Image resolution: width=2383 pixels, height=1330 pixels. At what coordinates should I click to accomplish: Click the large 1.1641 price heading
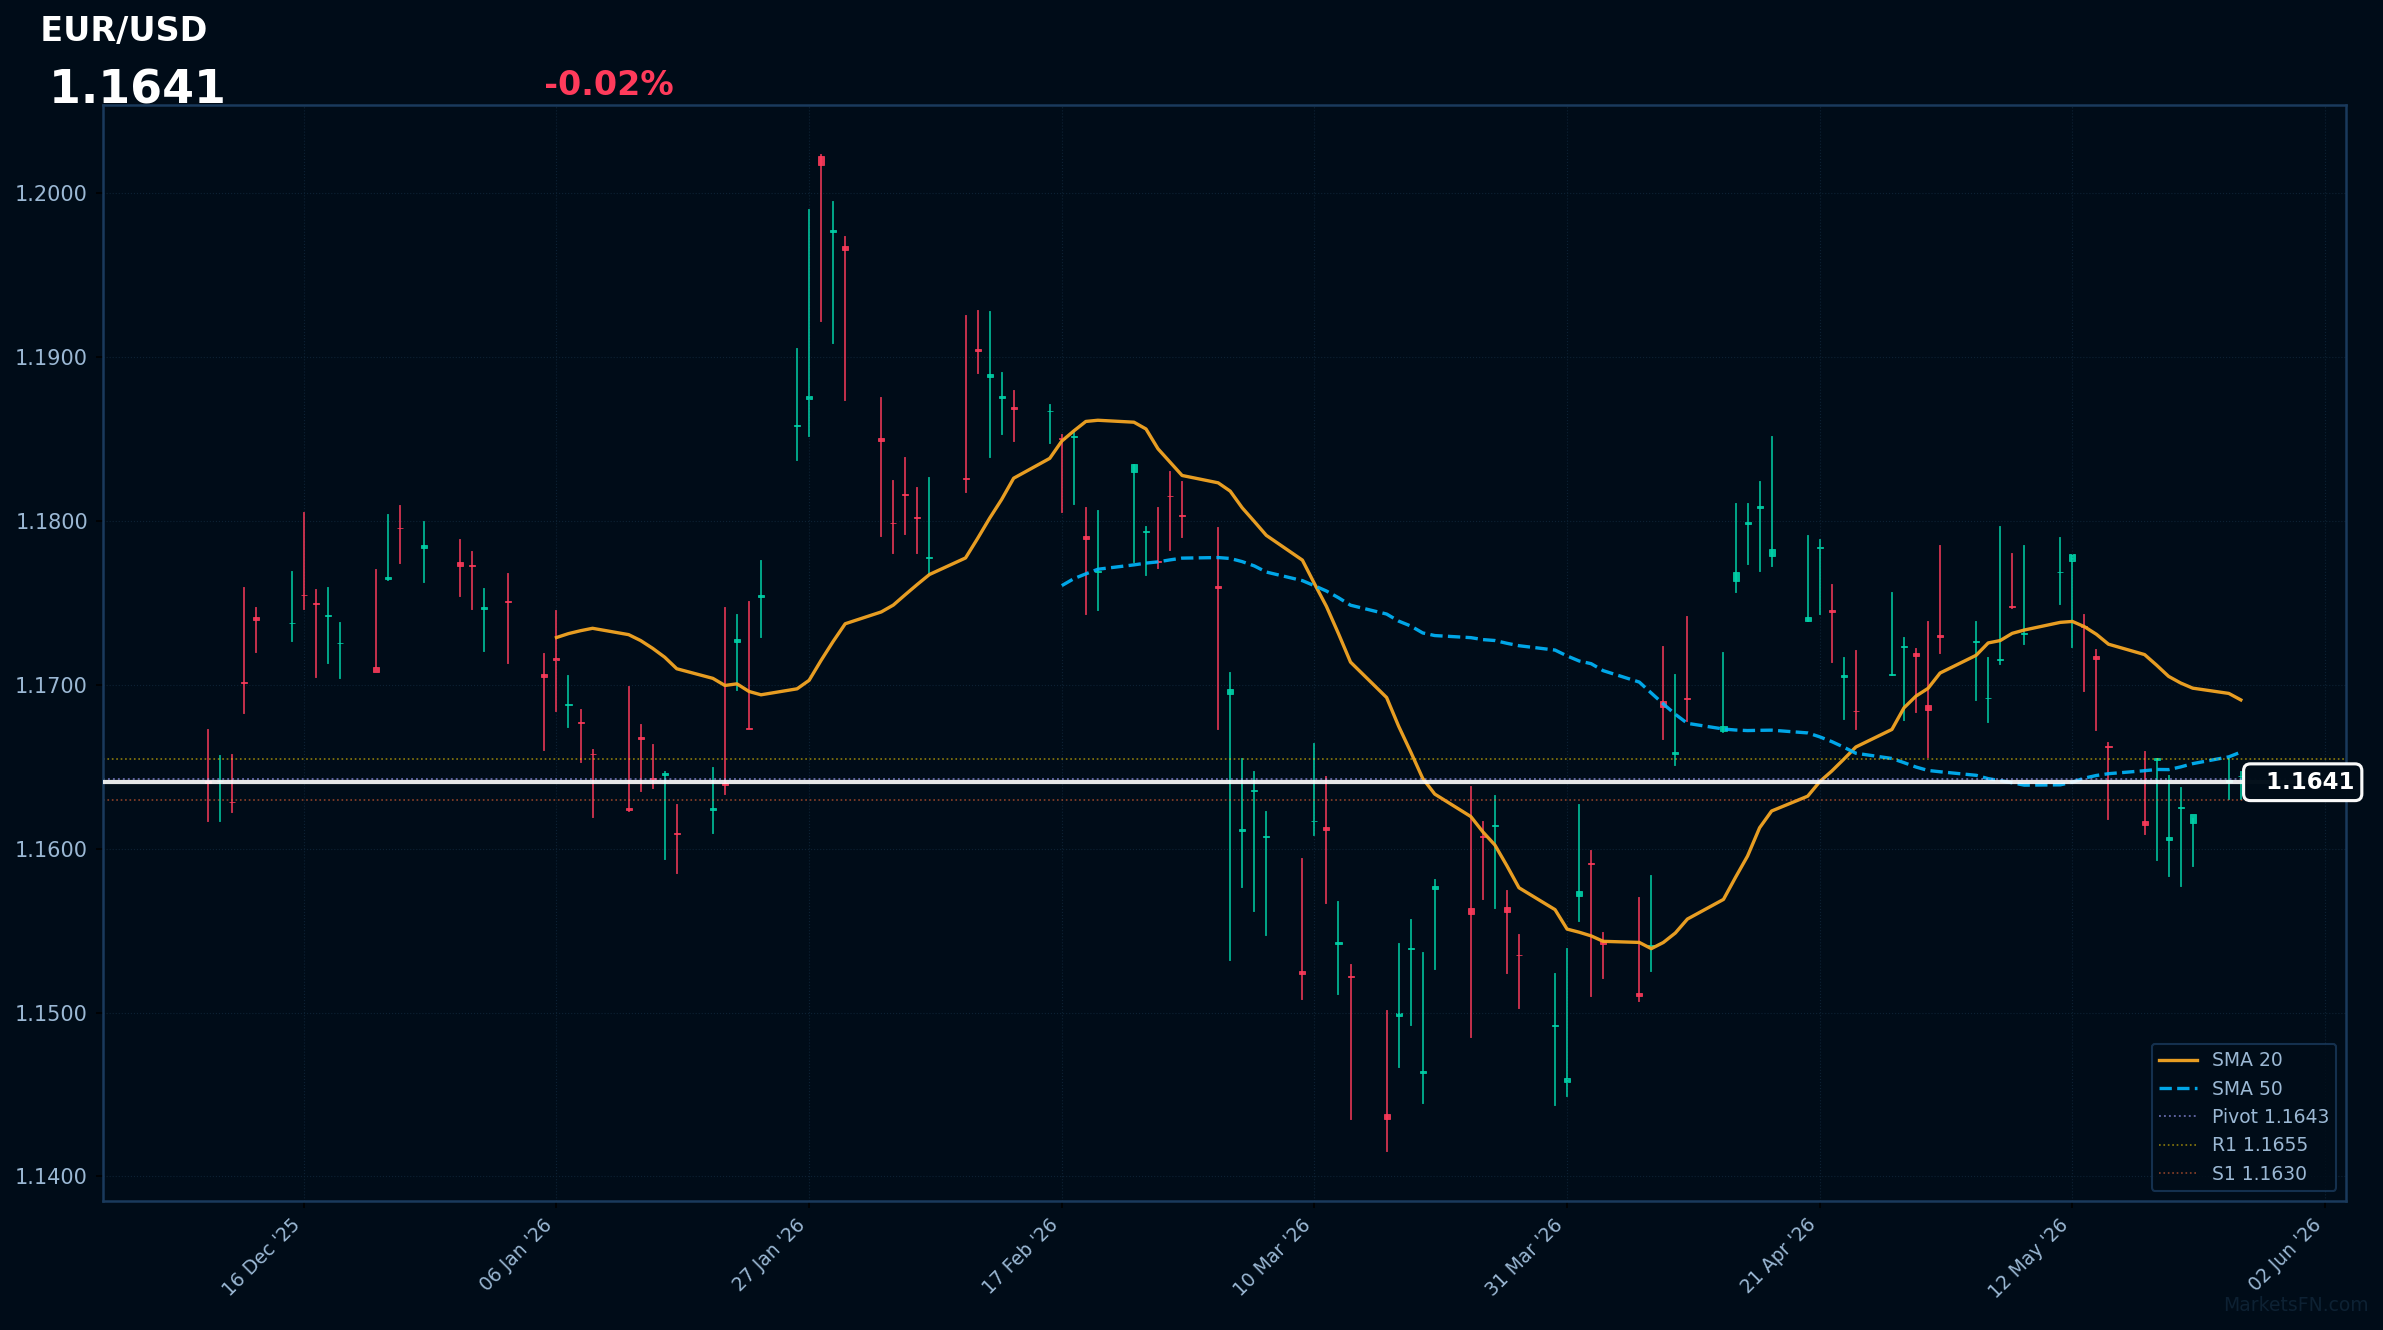click(137, 88)
